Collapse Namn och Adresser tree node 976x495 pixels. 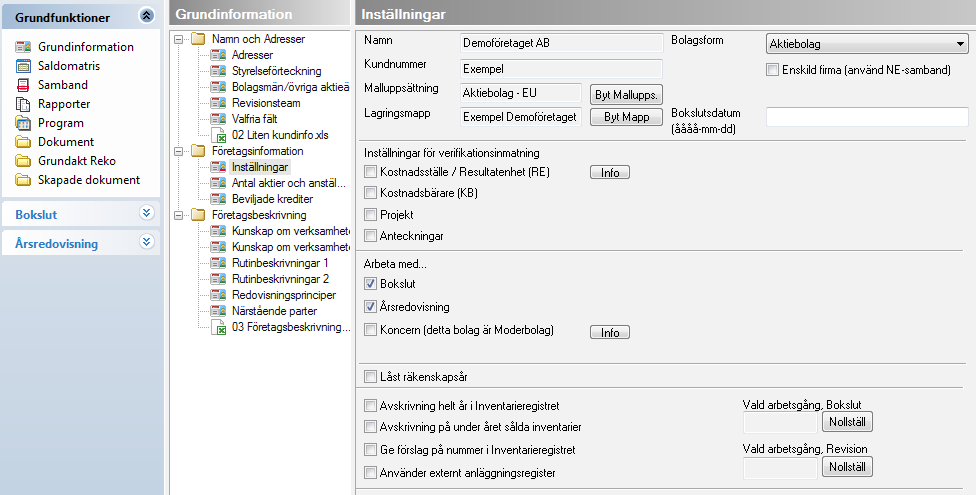coord(179,39)
